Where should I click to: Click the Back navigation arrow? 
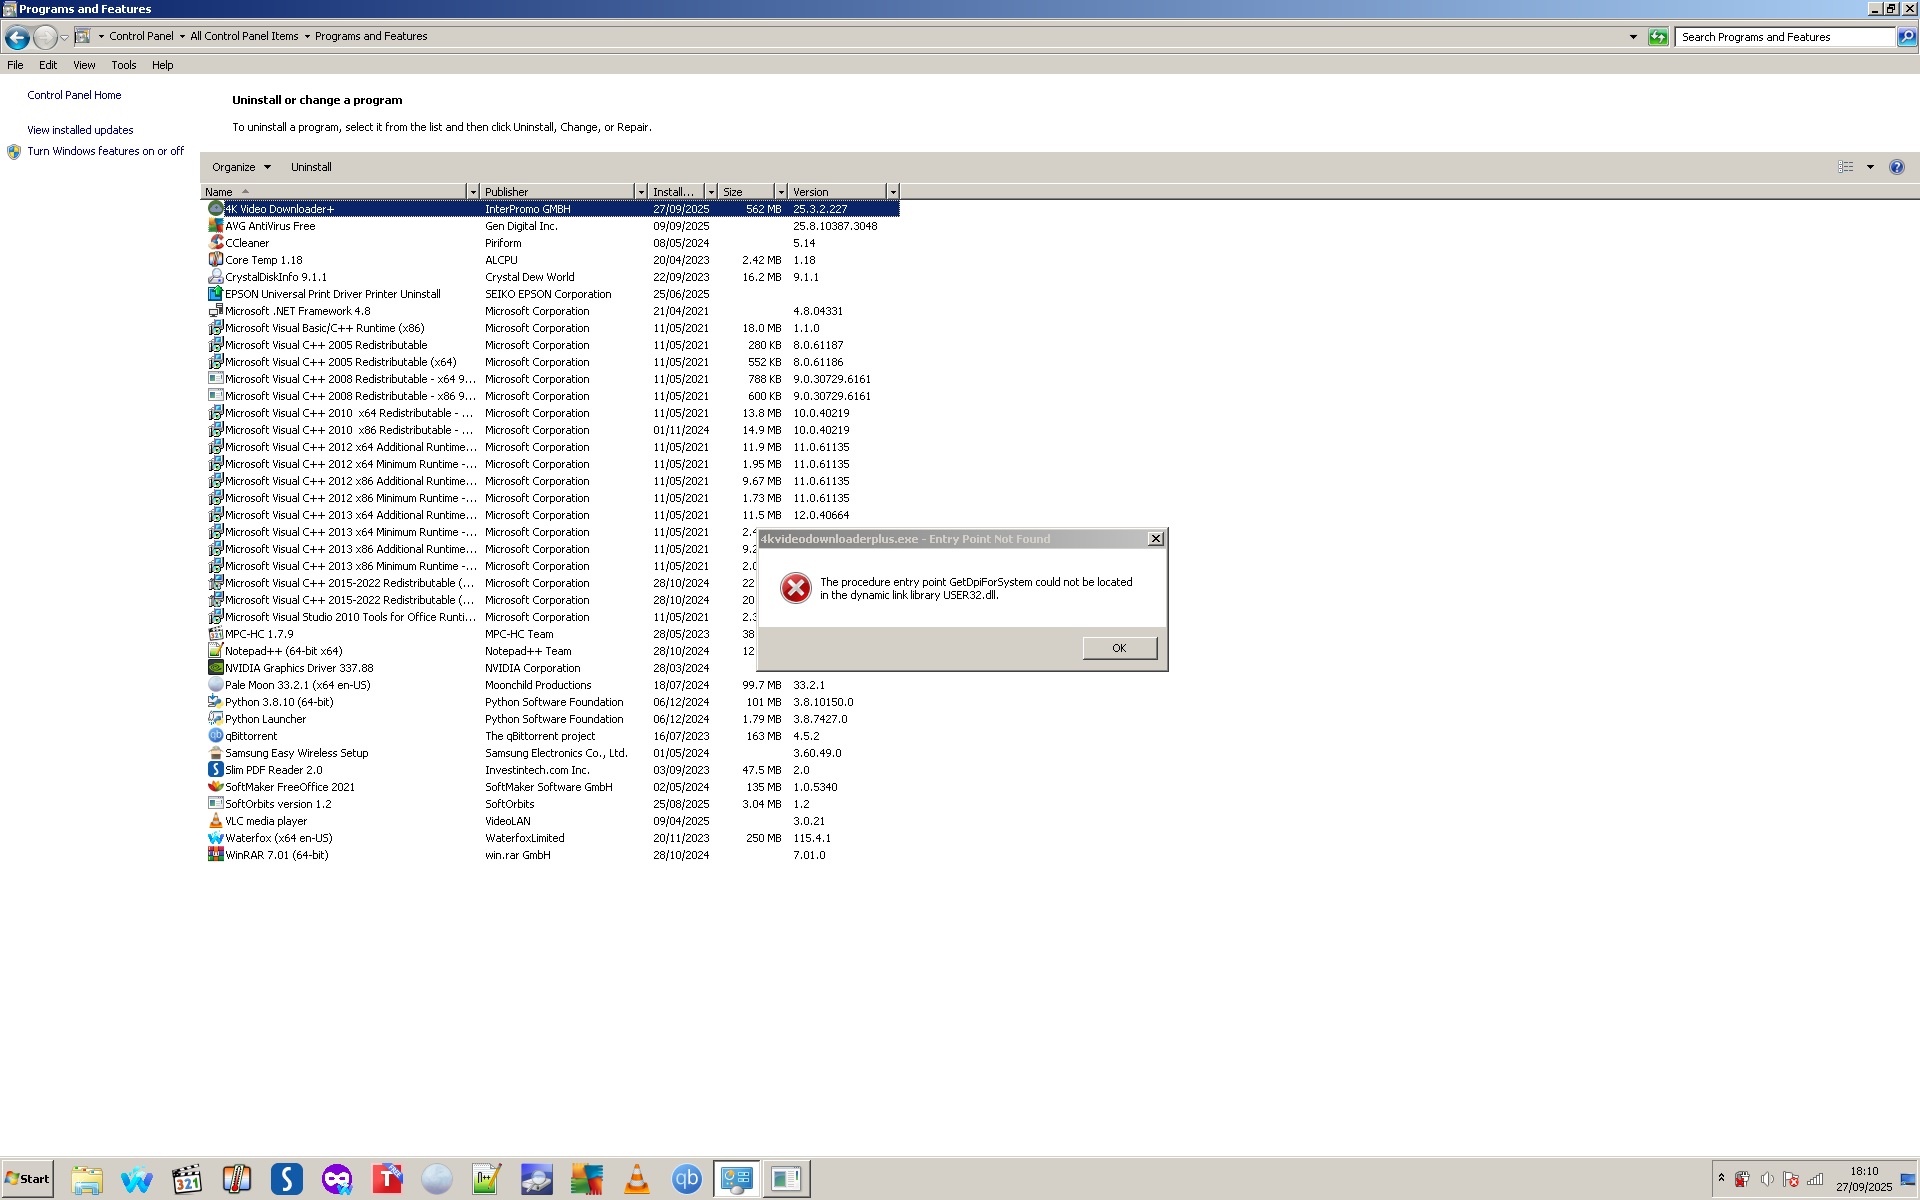[17, 37]
